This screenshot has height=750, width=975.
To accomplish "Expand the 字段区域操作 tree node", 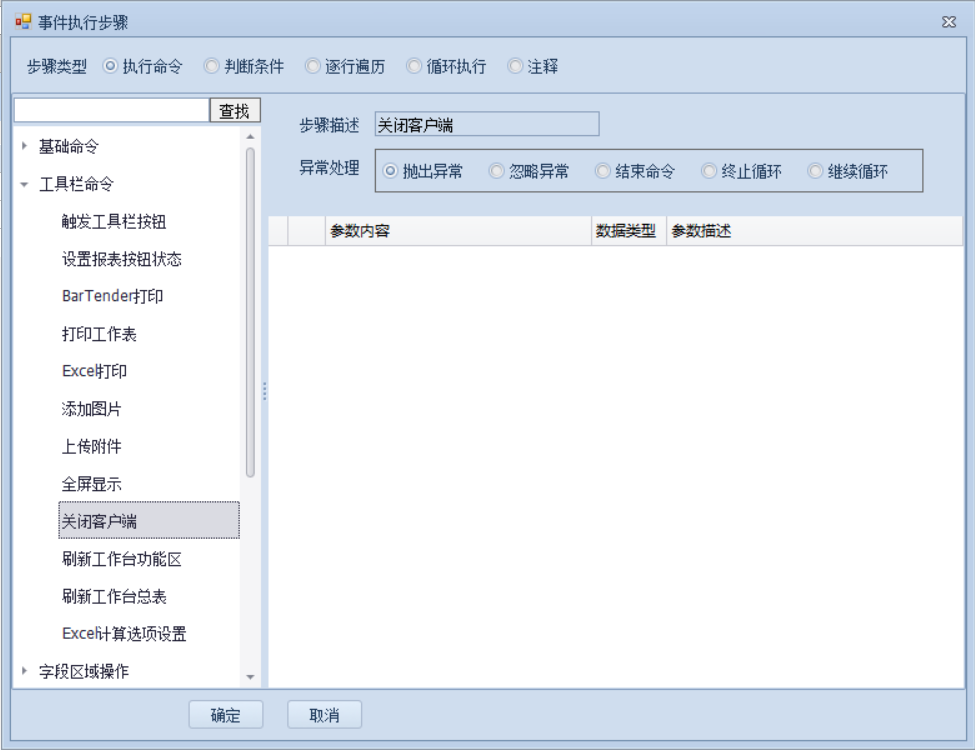I will (x=25, y=672).
